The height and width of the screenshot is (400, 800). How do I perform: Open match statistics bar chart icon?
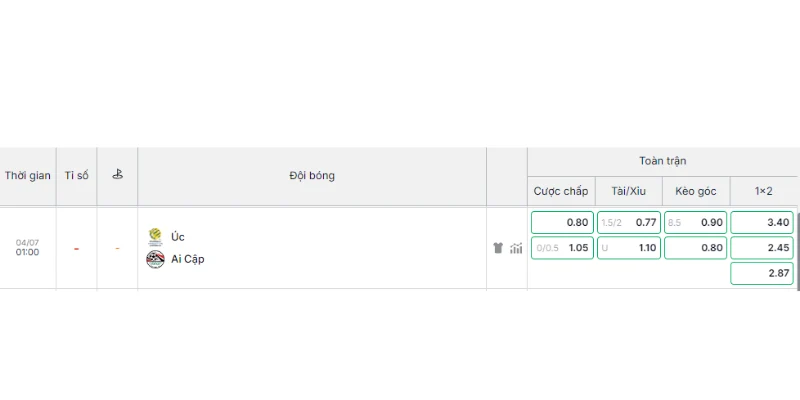(x=516, y=248)
